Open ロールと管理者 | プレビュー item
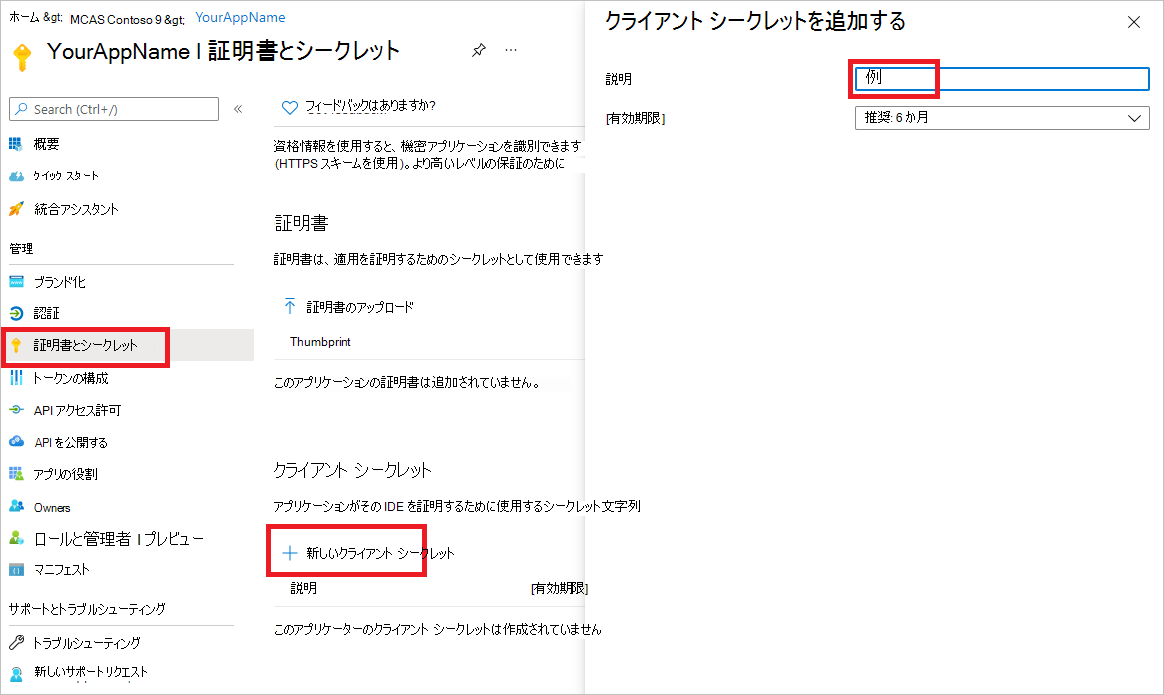This screenshot has width=1164, height=695. [x=119, y=539]
